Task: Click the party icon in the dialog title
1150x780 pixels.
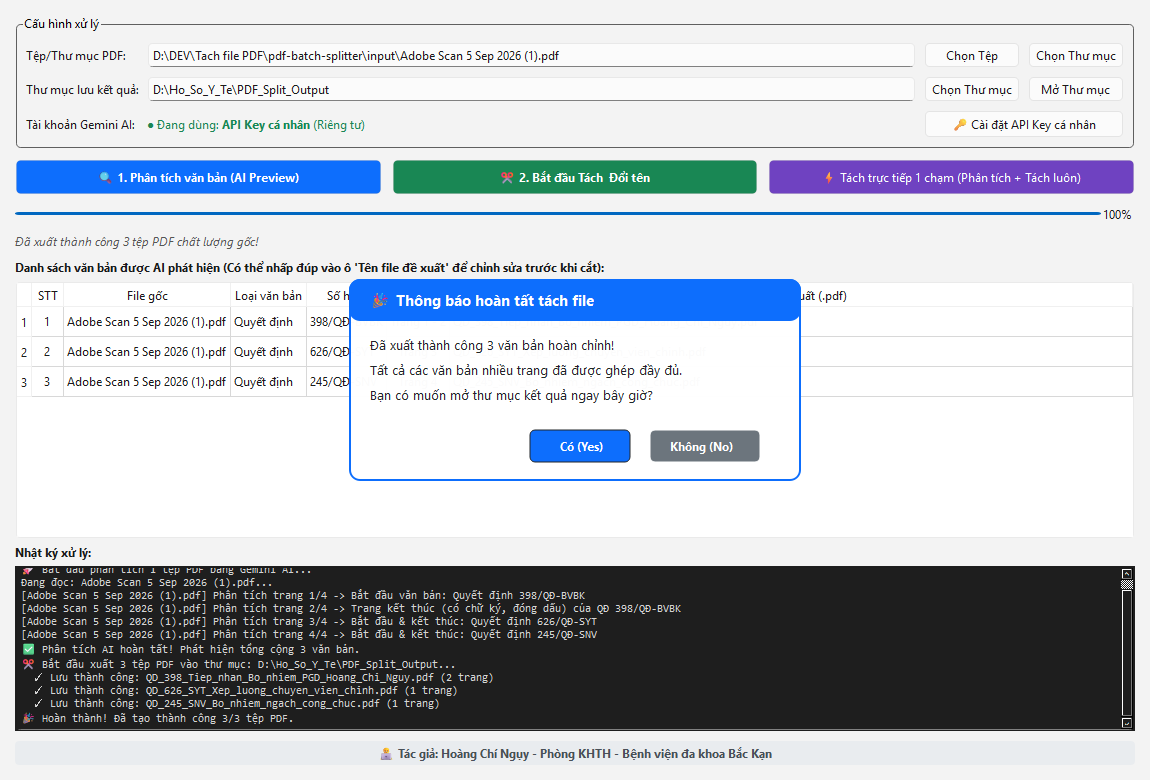Action: point(379,301)
